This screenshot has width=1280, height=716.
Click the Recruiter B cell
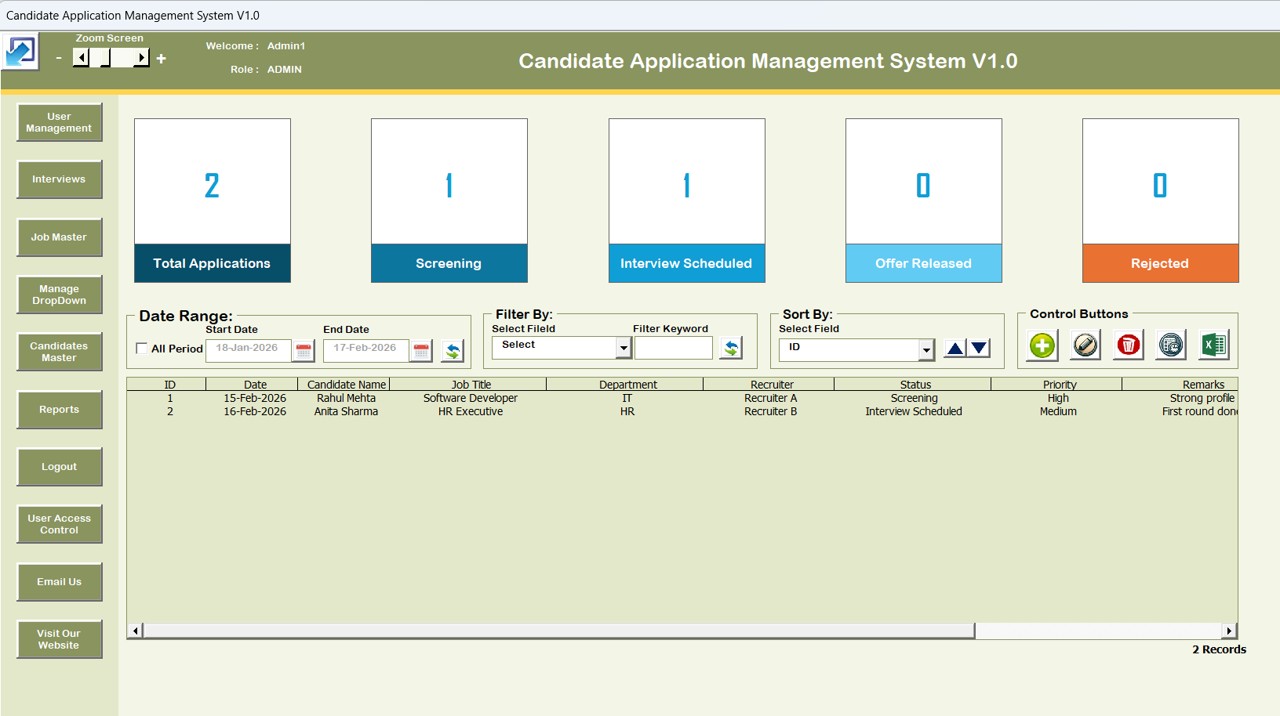[771, 411]
